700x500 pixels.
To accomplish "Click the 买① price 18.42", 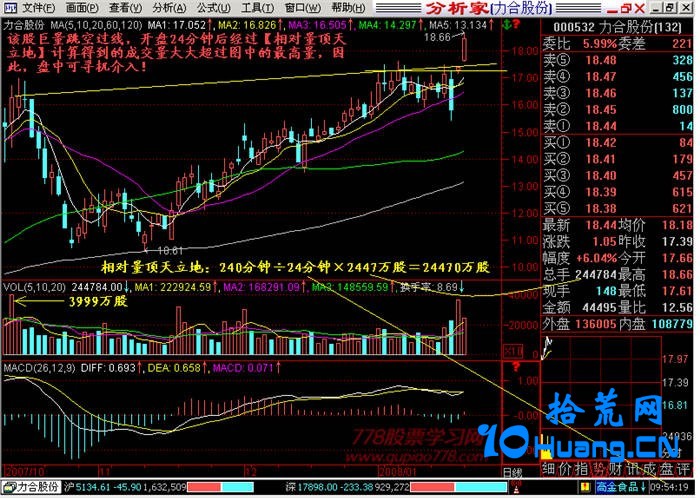I will (x=601, y=143).
